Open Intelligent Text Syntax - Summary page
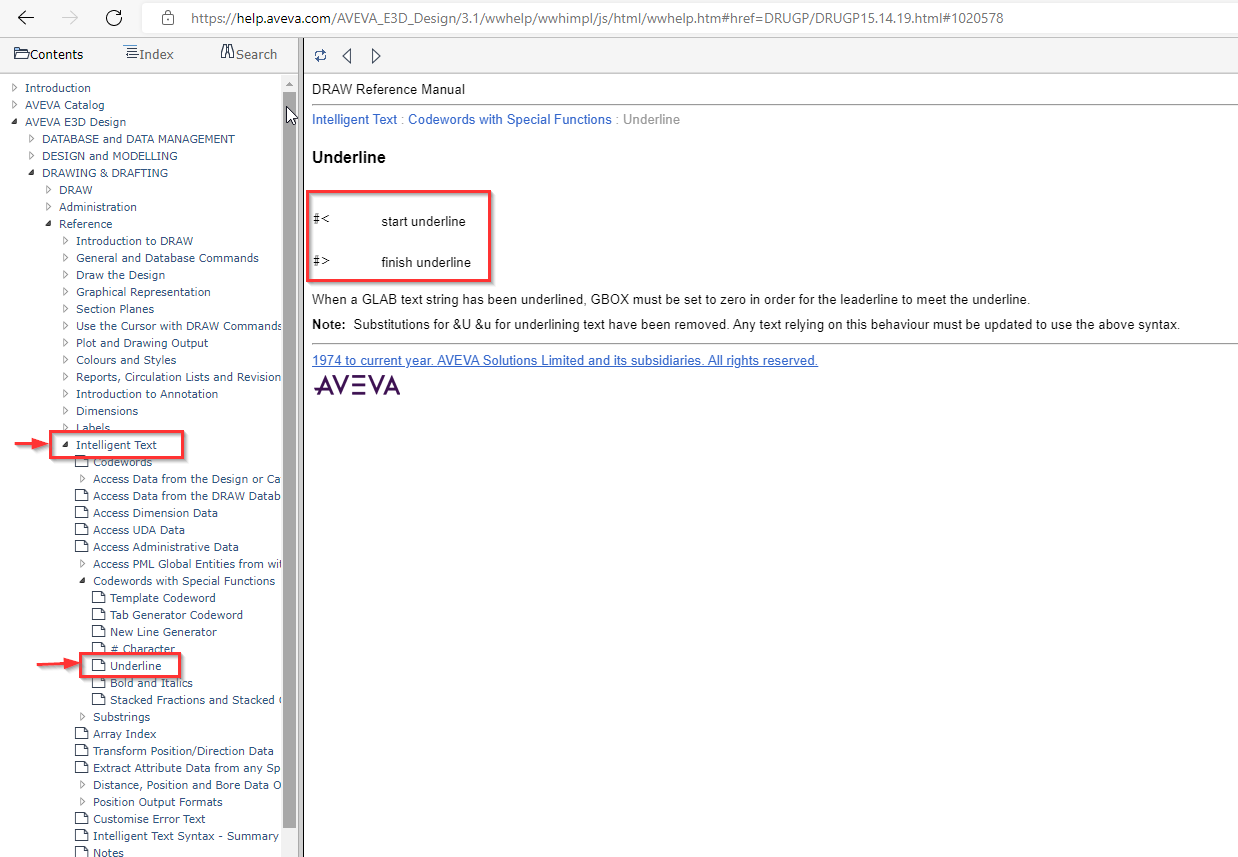The width and height of the screenshot is (1238, 857). click(186, 836)
